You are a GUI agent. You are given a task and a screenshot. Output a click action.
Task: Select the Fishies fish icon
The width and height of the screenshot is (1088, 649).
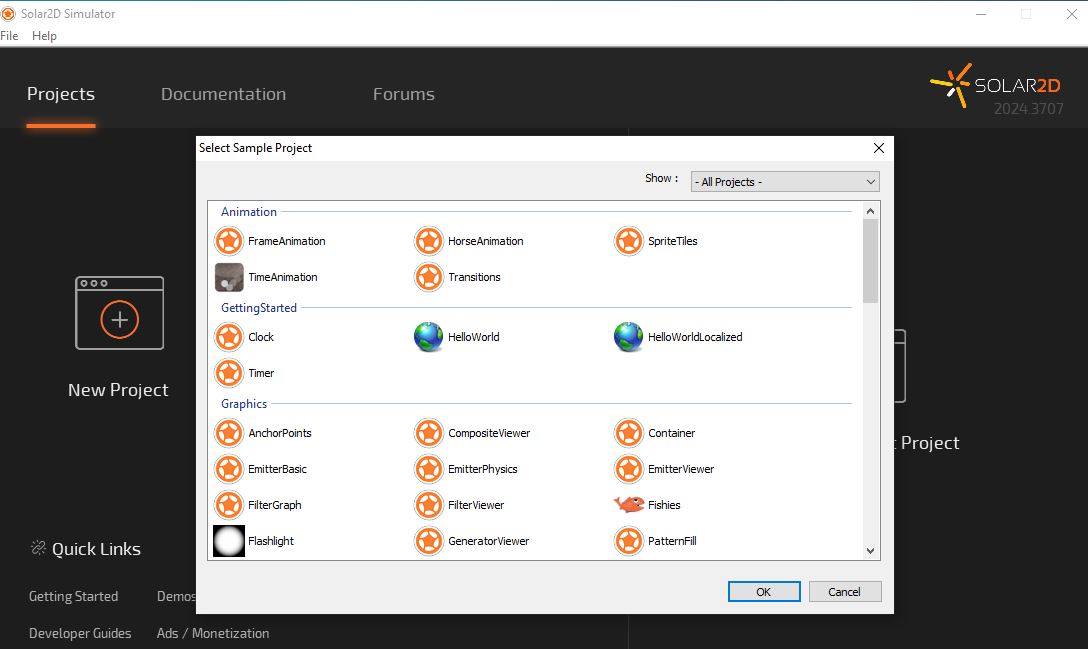tap(629, 504)
